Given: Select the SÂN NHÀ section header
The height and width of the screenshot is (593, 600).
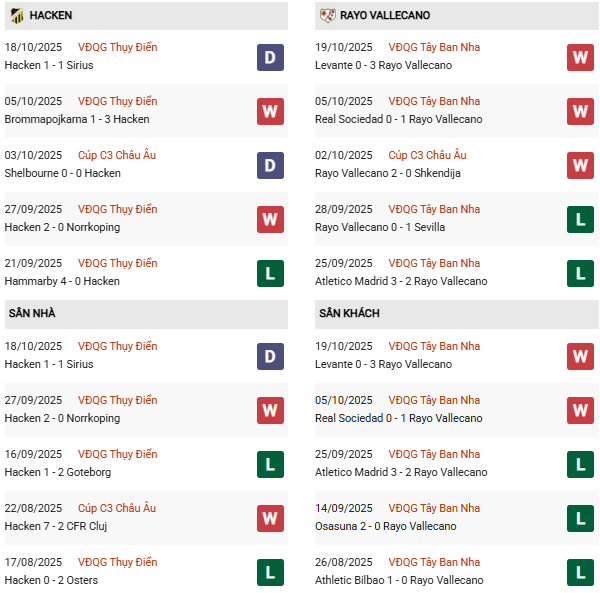Looking at the screenshot, I should click(32, 314).
